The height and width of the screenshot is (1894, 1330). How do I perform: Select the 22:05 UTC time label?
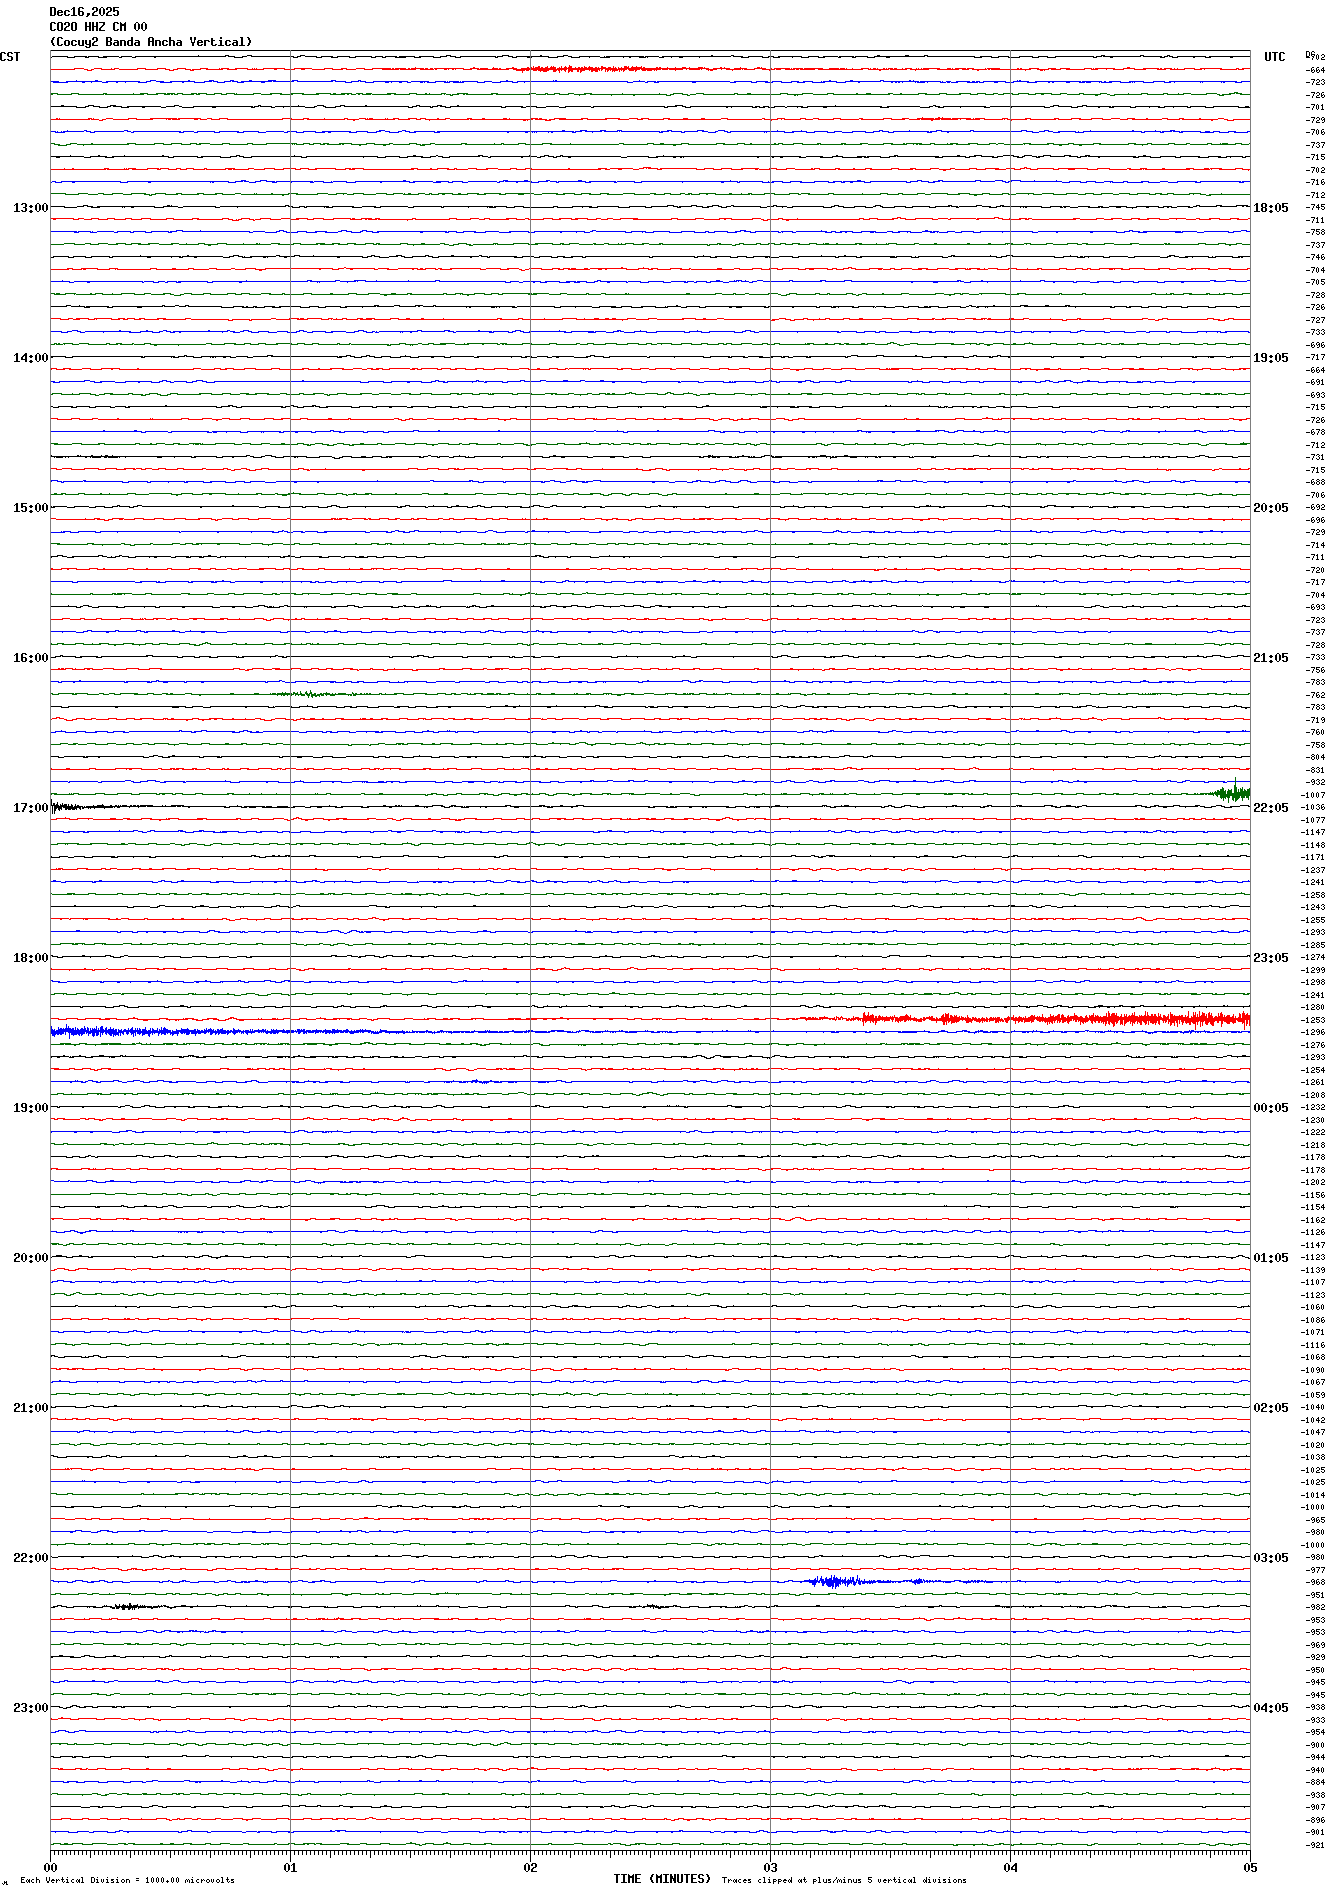pyautogui.click(x=1270, y=808)
